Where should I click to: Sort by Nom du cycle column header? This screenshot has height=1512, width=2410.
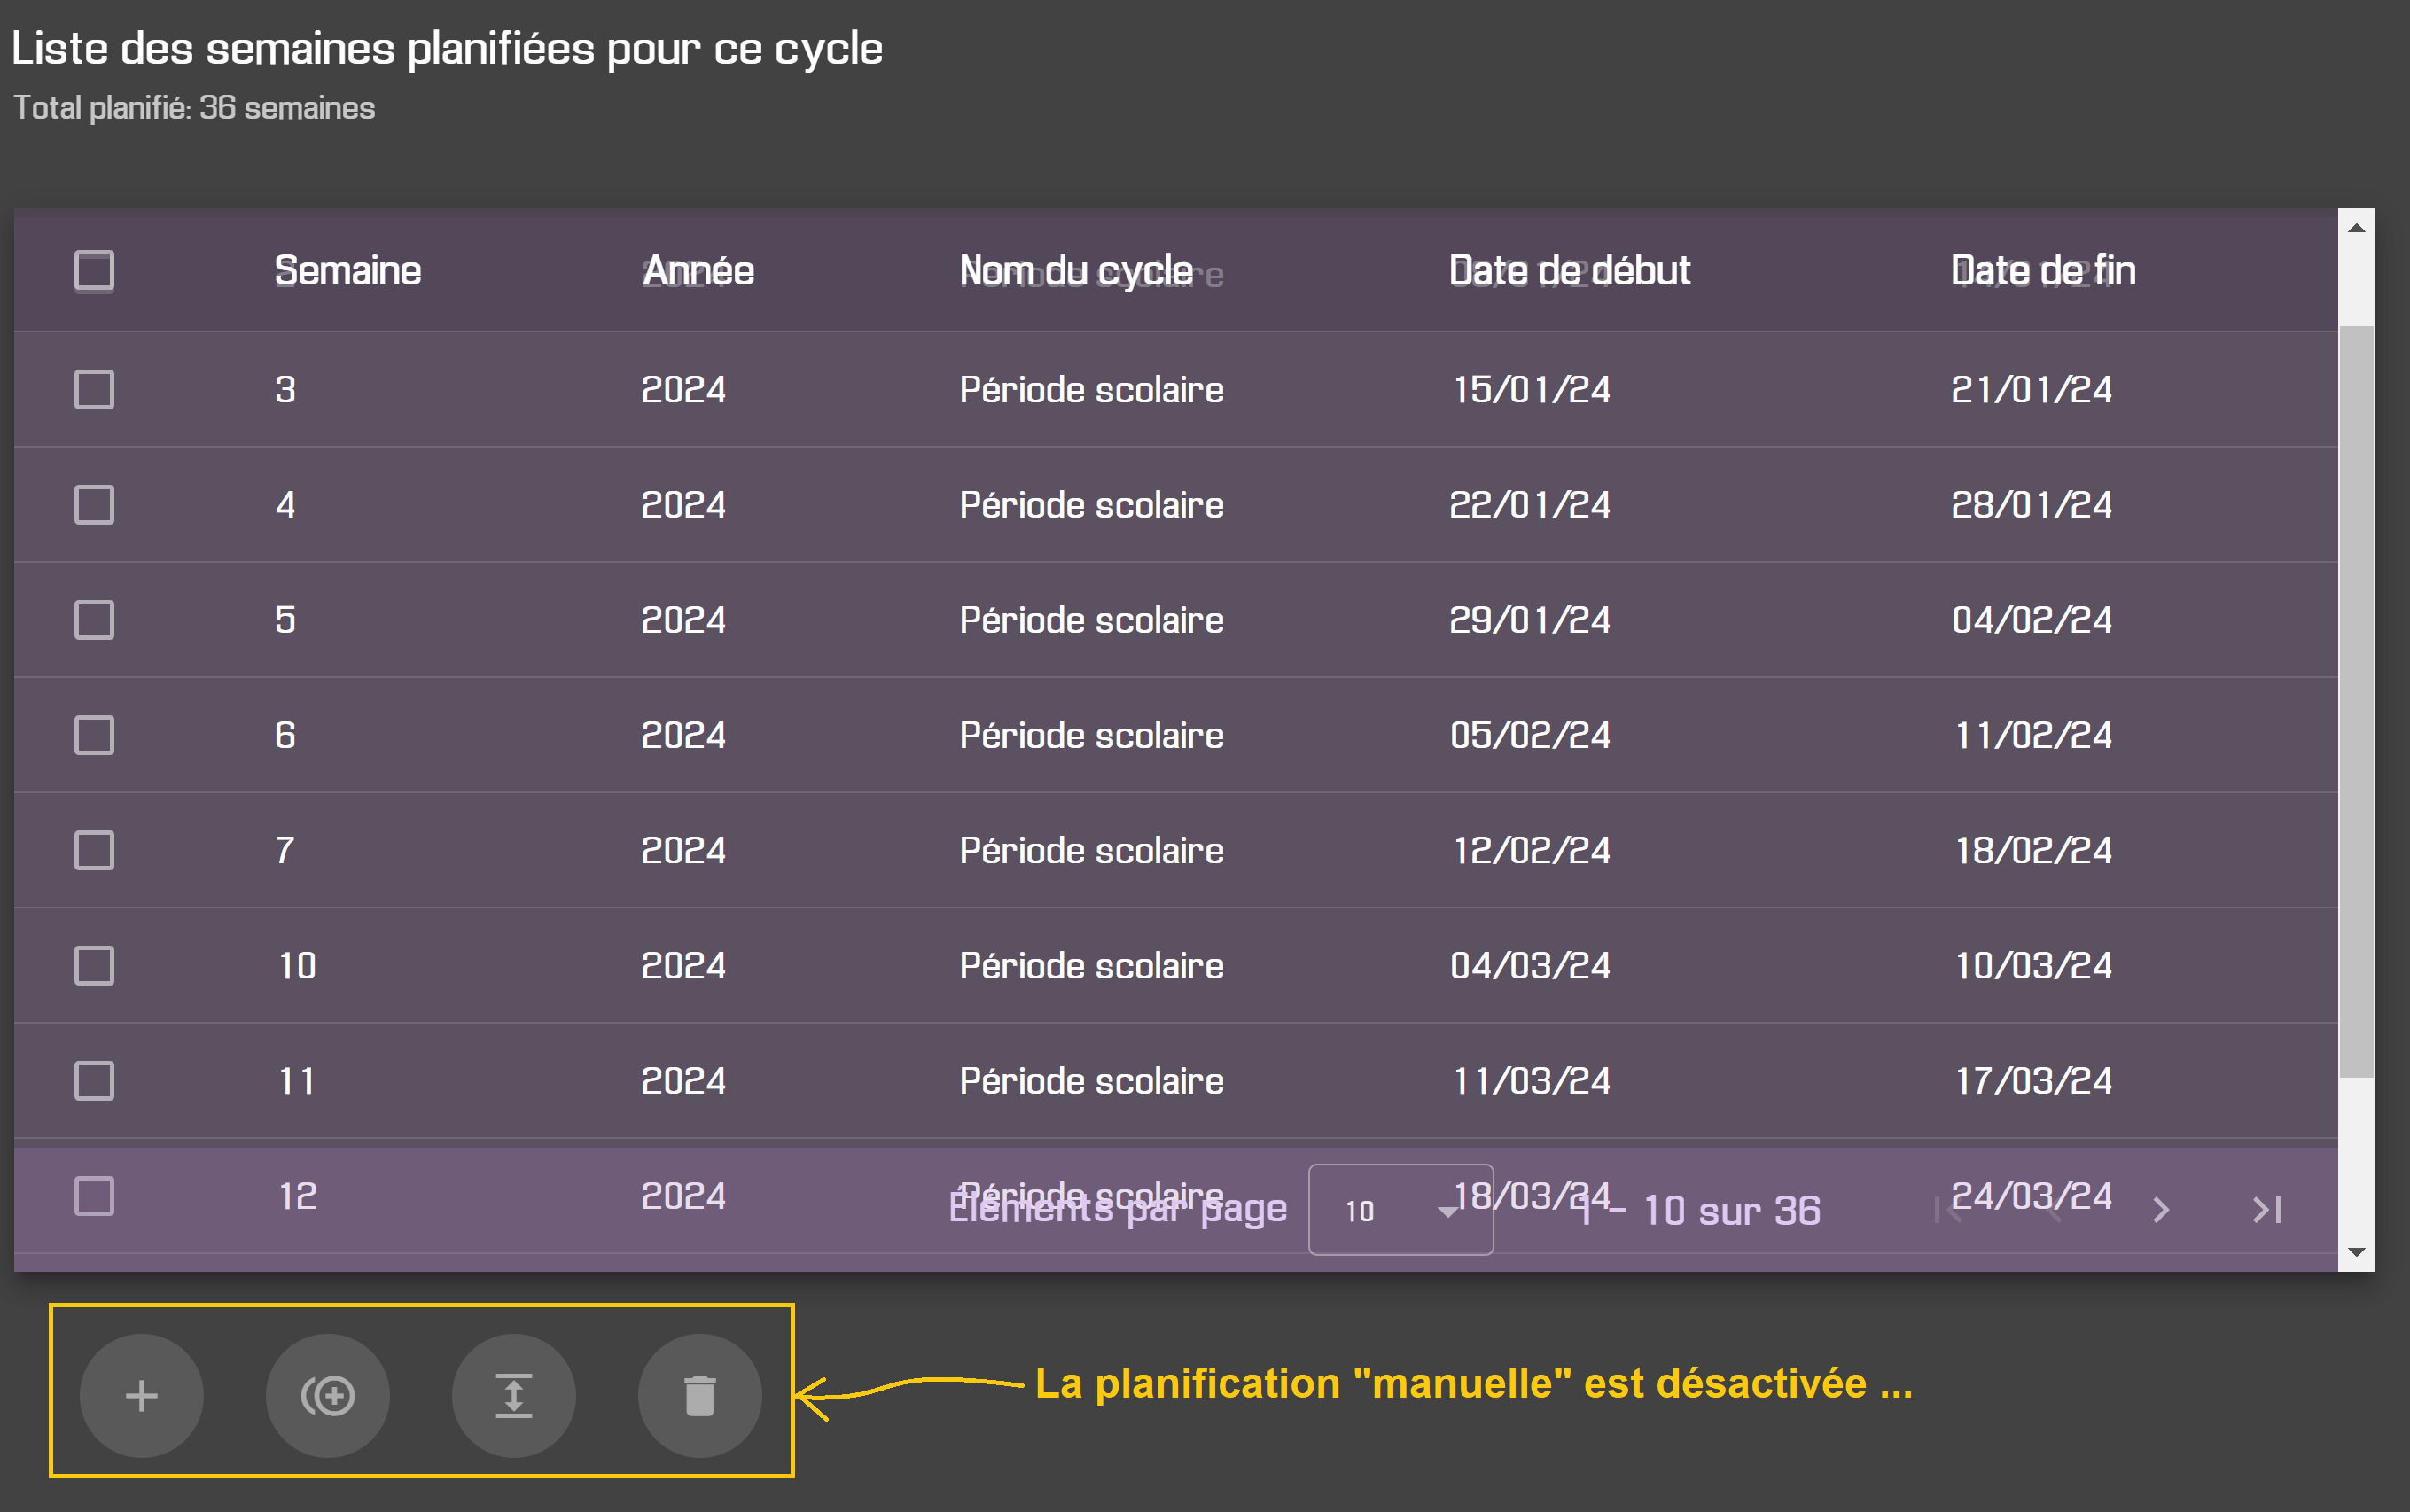coord(1076,270)
